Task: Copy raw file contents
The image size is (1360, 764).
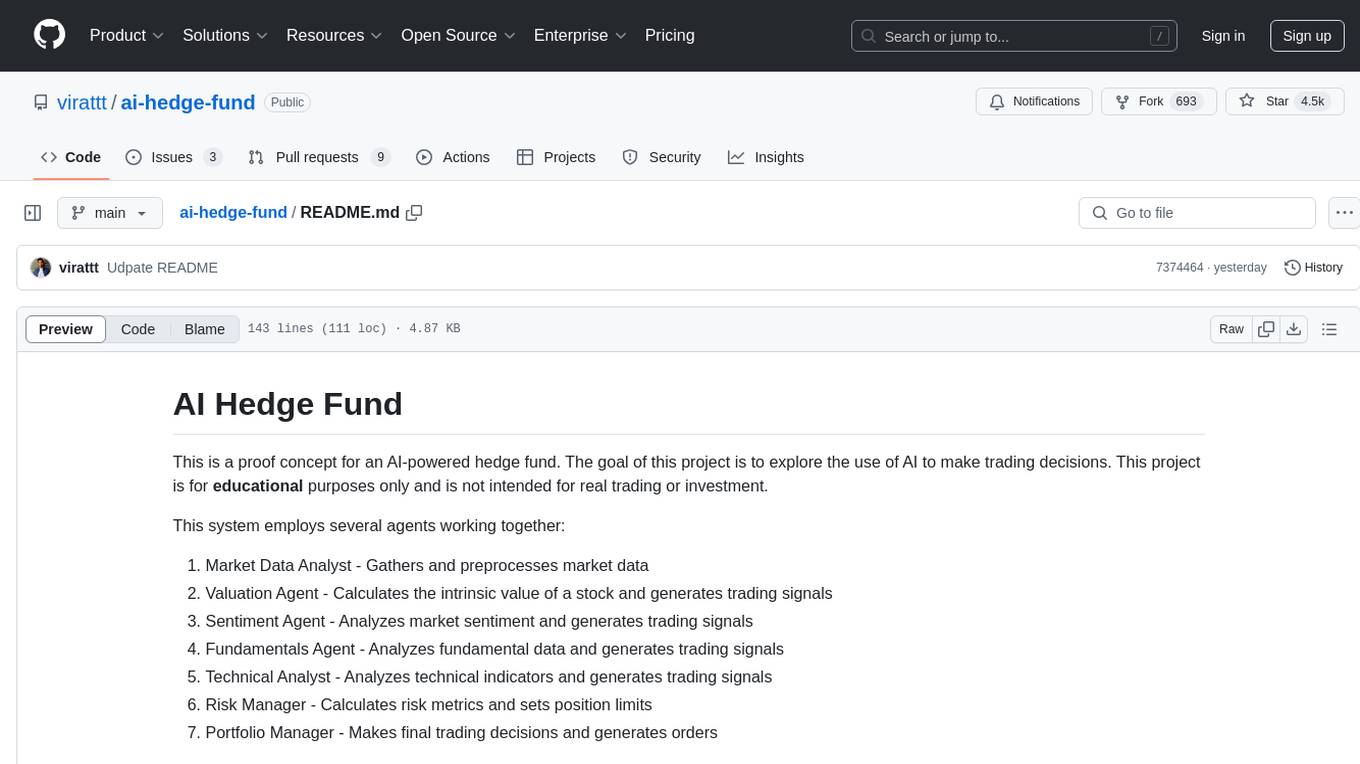Action: click(1266, 329)
